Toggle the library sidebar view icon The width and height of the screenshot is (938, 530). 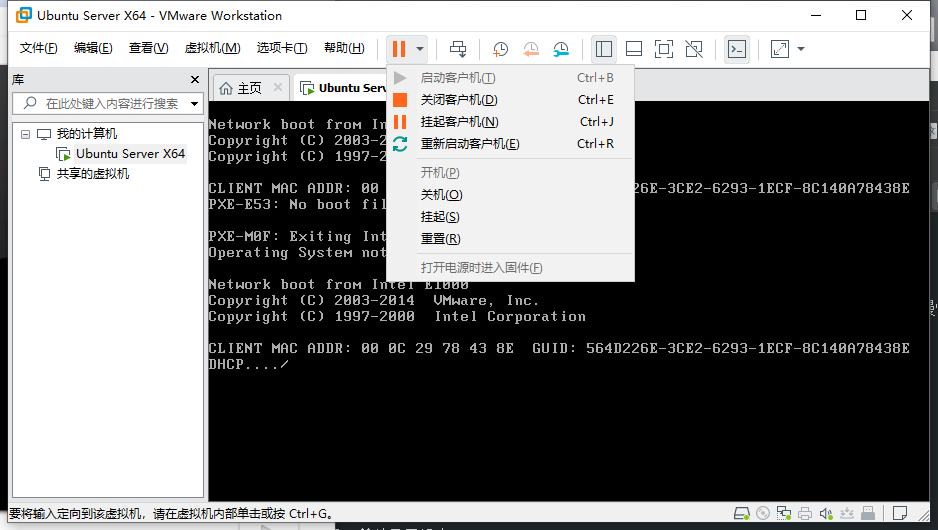(604, 49)
